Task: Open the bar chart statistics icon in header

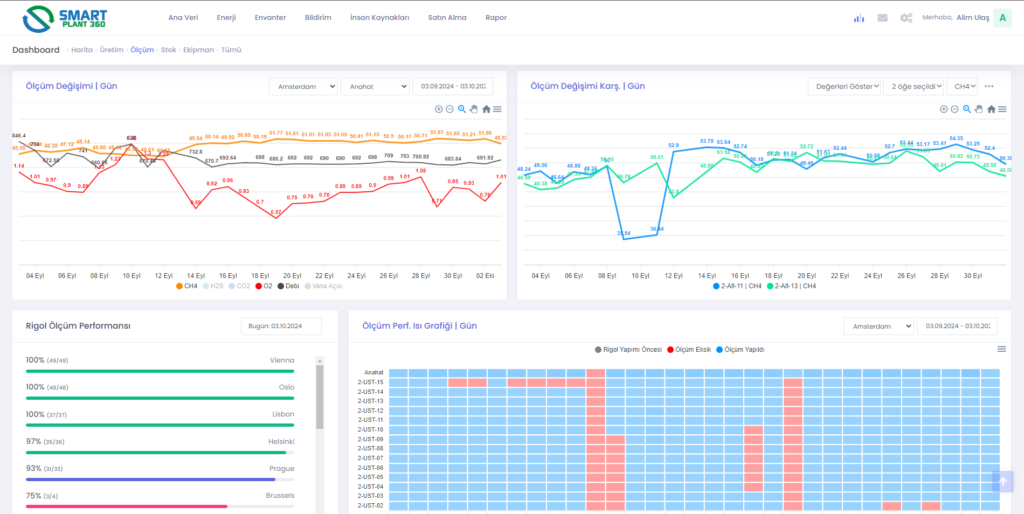Action: click(x=858, y=18)
